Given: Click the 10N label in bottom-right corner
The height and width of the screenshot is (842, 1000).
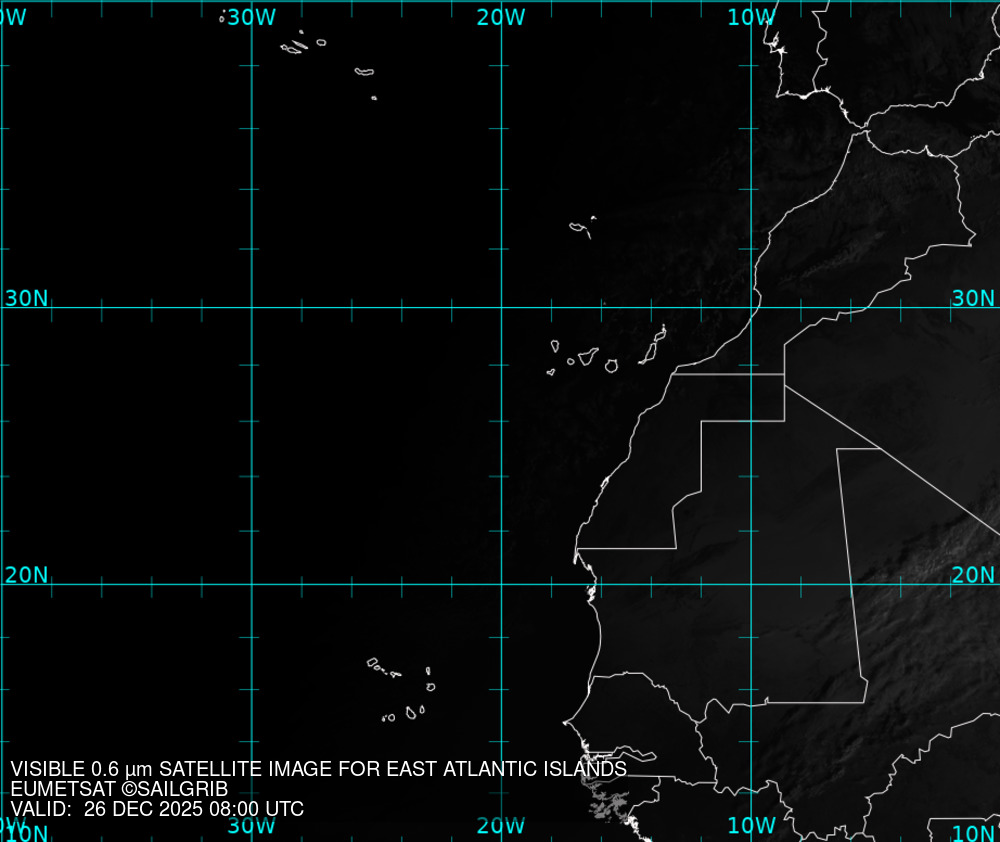Looking at the screenshot, I should 973,833.
